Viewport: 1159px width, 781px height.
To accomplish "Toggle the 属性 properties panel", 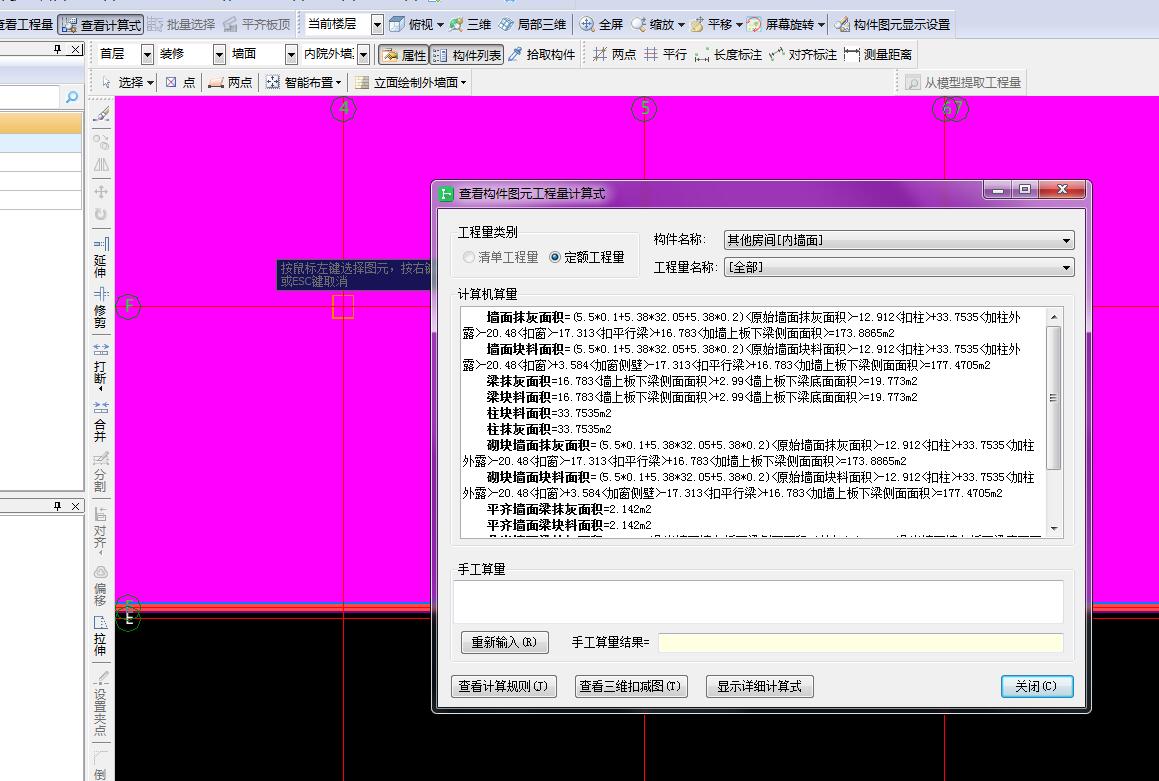I will [x=405, y=55].
